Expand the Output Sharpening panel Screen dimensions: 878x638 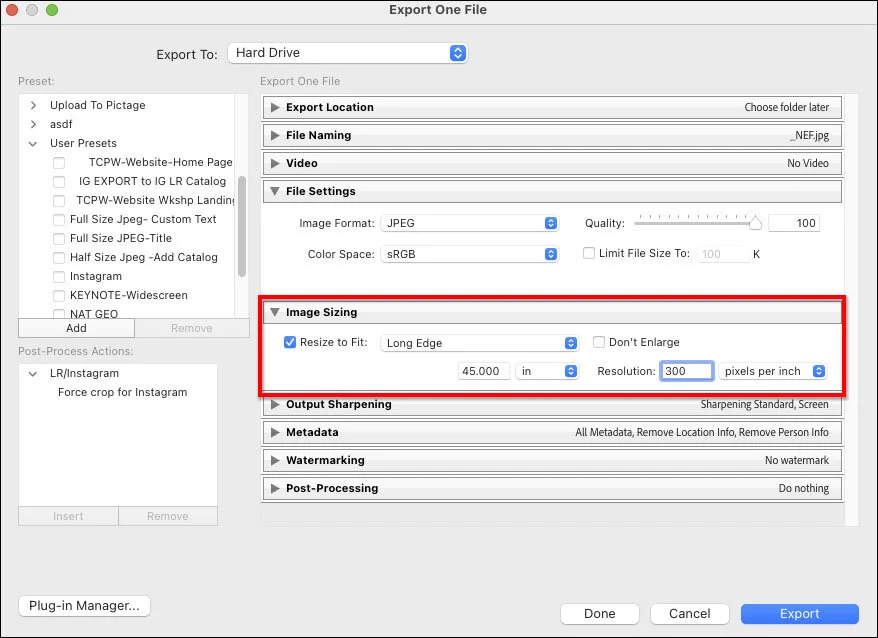276,404
